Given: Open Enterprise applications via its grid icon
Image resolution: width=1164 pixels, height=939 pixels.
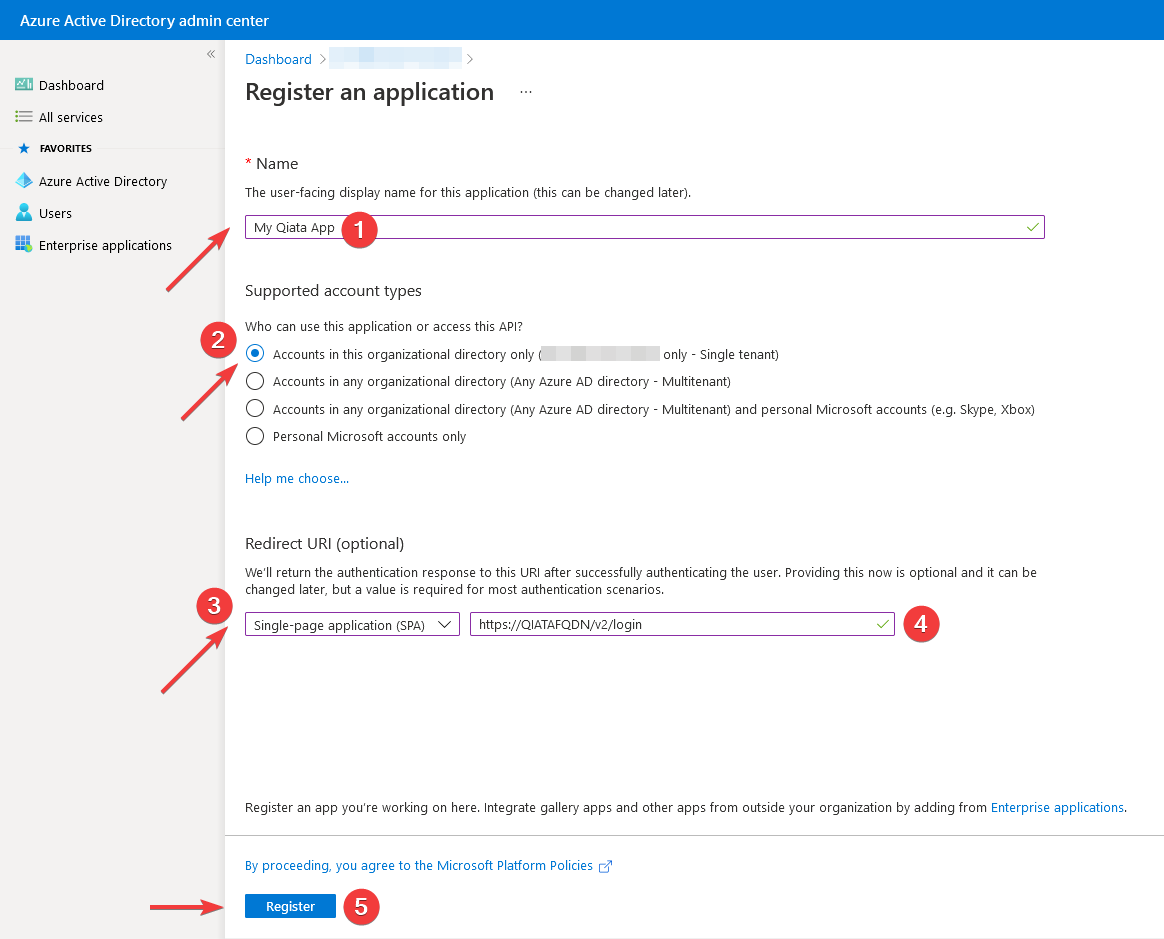Looking at the screenshot, I should 23,244.
